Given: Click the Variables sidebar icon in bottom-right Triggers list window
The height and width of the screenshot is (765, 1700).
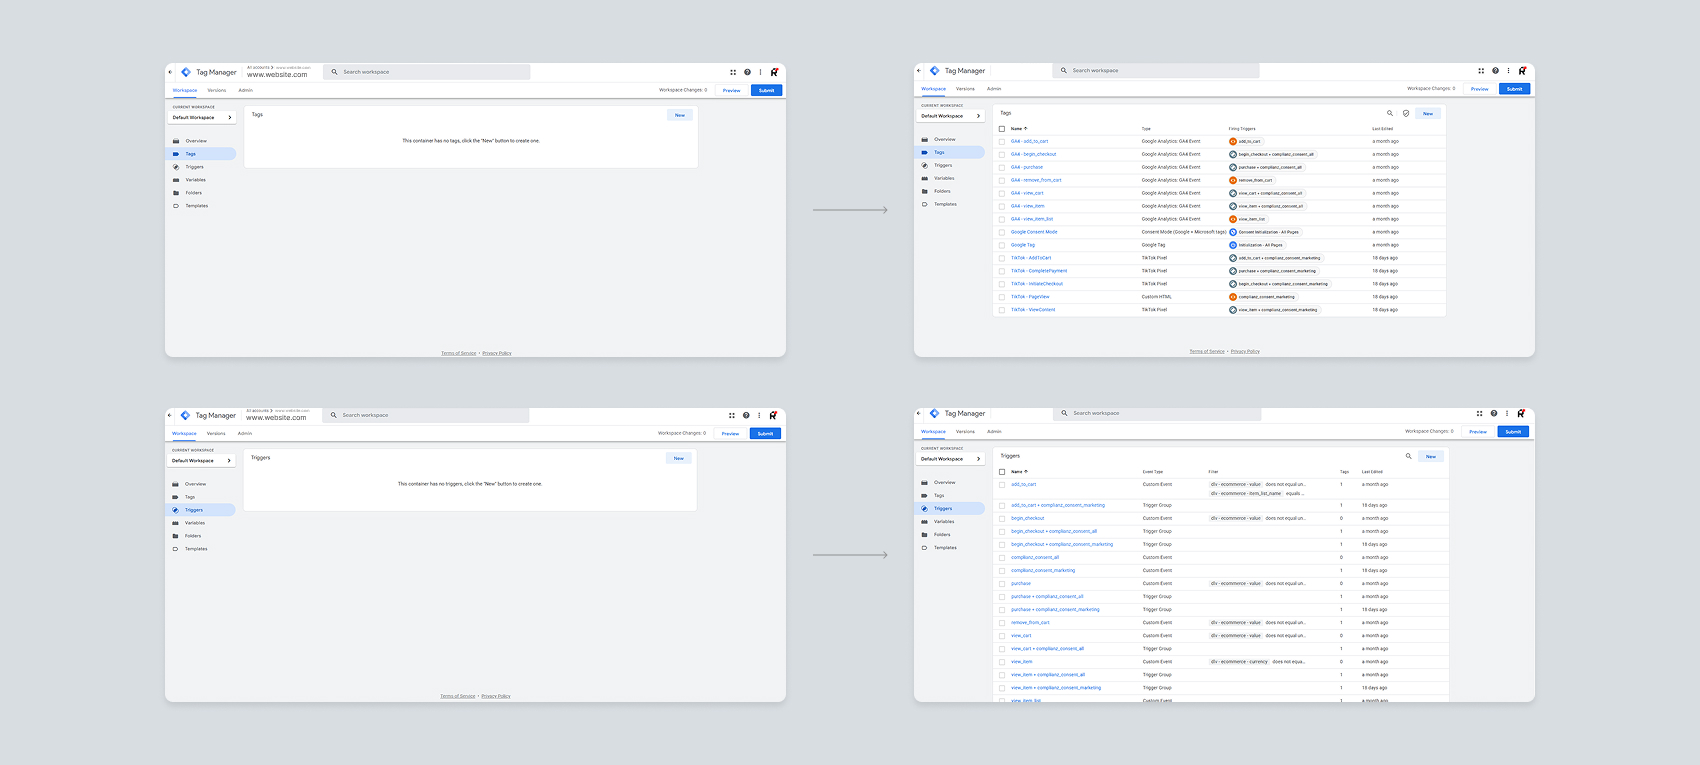Looking at the screenshot, I should point(925,522).
